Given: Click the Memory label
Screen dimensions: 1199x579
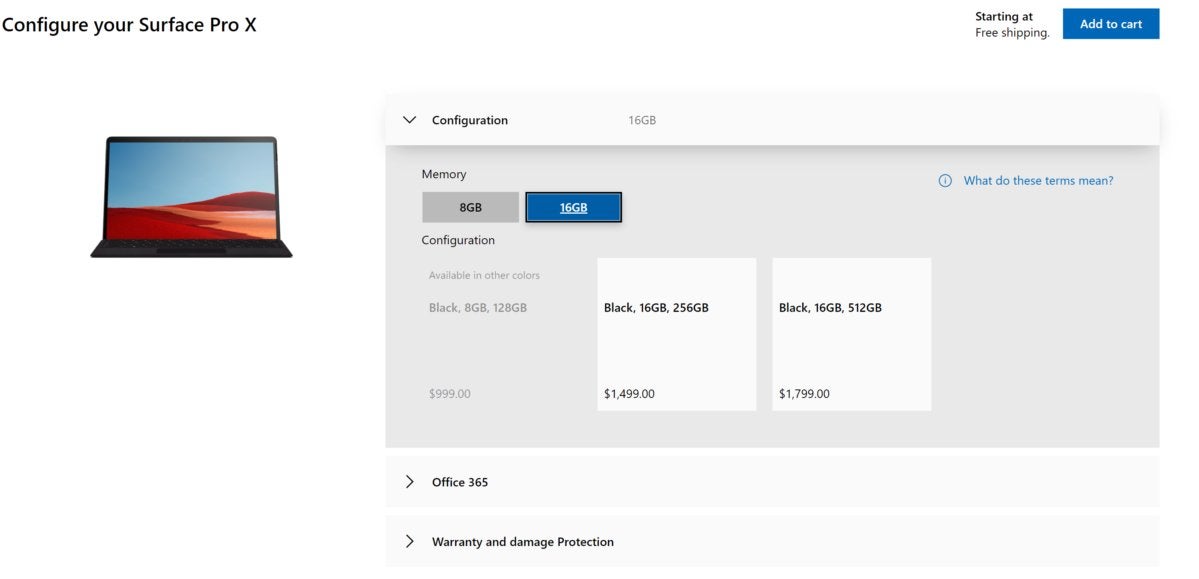Looking at the screenshot, I should (x=444, y=174).
